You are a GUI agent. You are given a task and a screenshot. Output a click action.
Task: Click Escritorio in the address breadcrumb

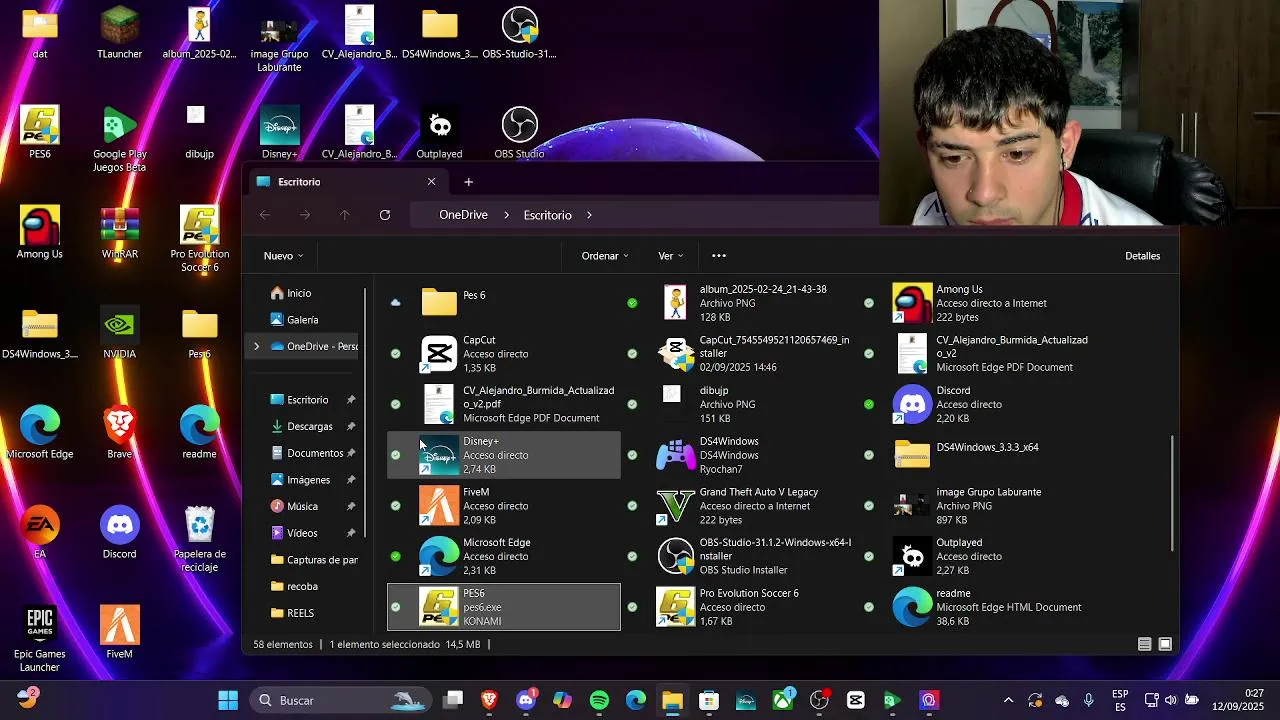(x=547, y=215)
